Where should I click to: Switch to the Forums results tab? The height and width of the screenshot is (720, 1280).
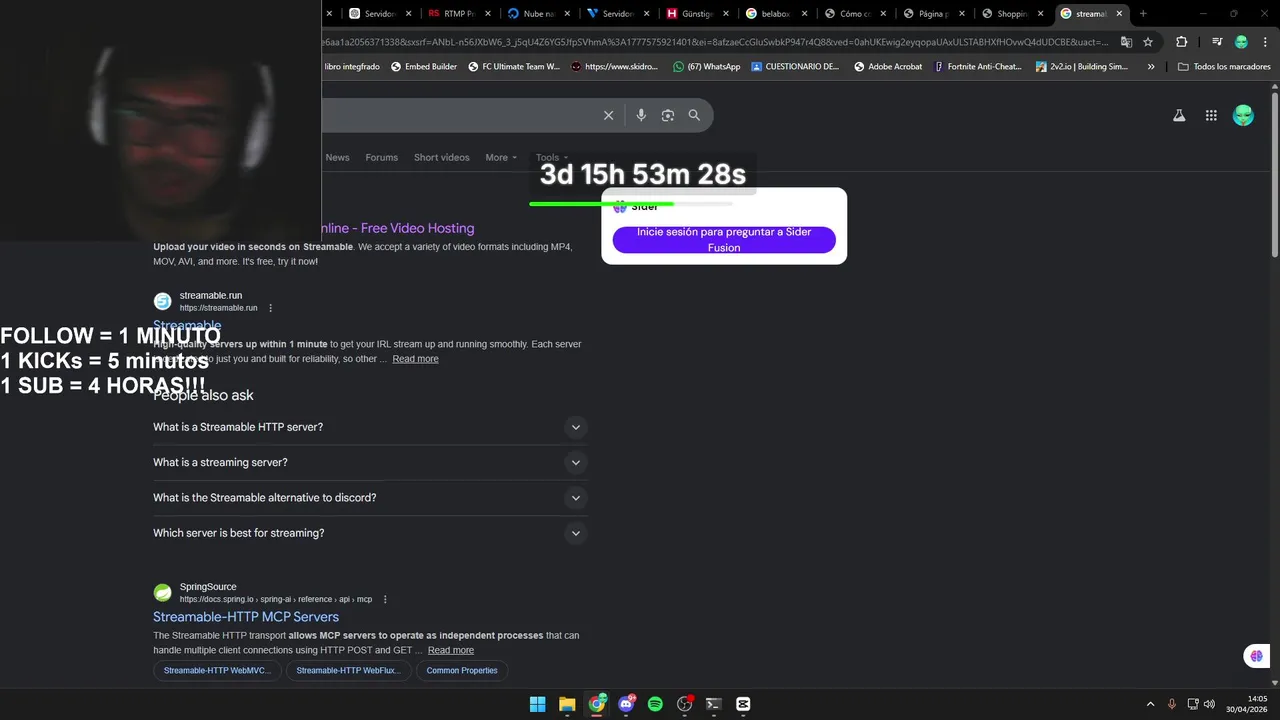click(381, 157)
